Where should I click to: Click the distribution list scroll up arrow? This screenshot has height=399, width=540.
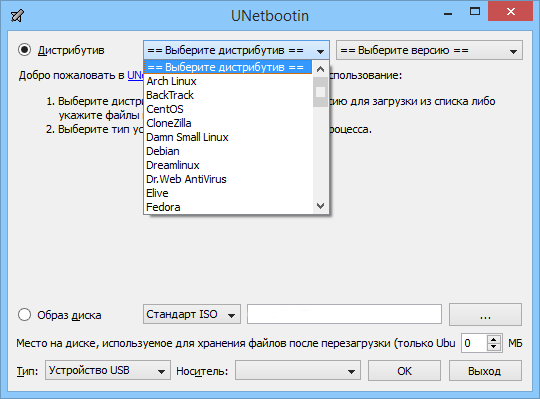coord(320,69)
